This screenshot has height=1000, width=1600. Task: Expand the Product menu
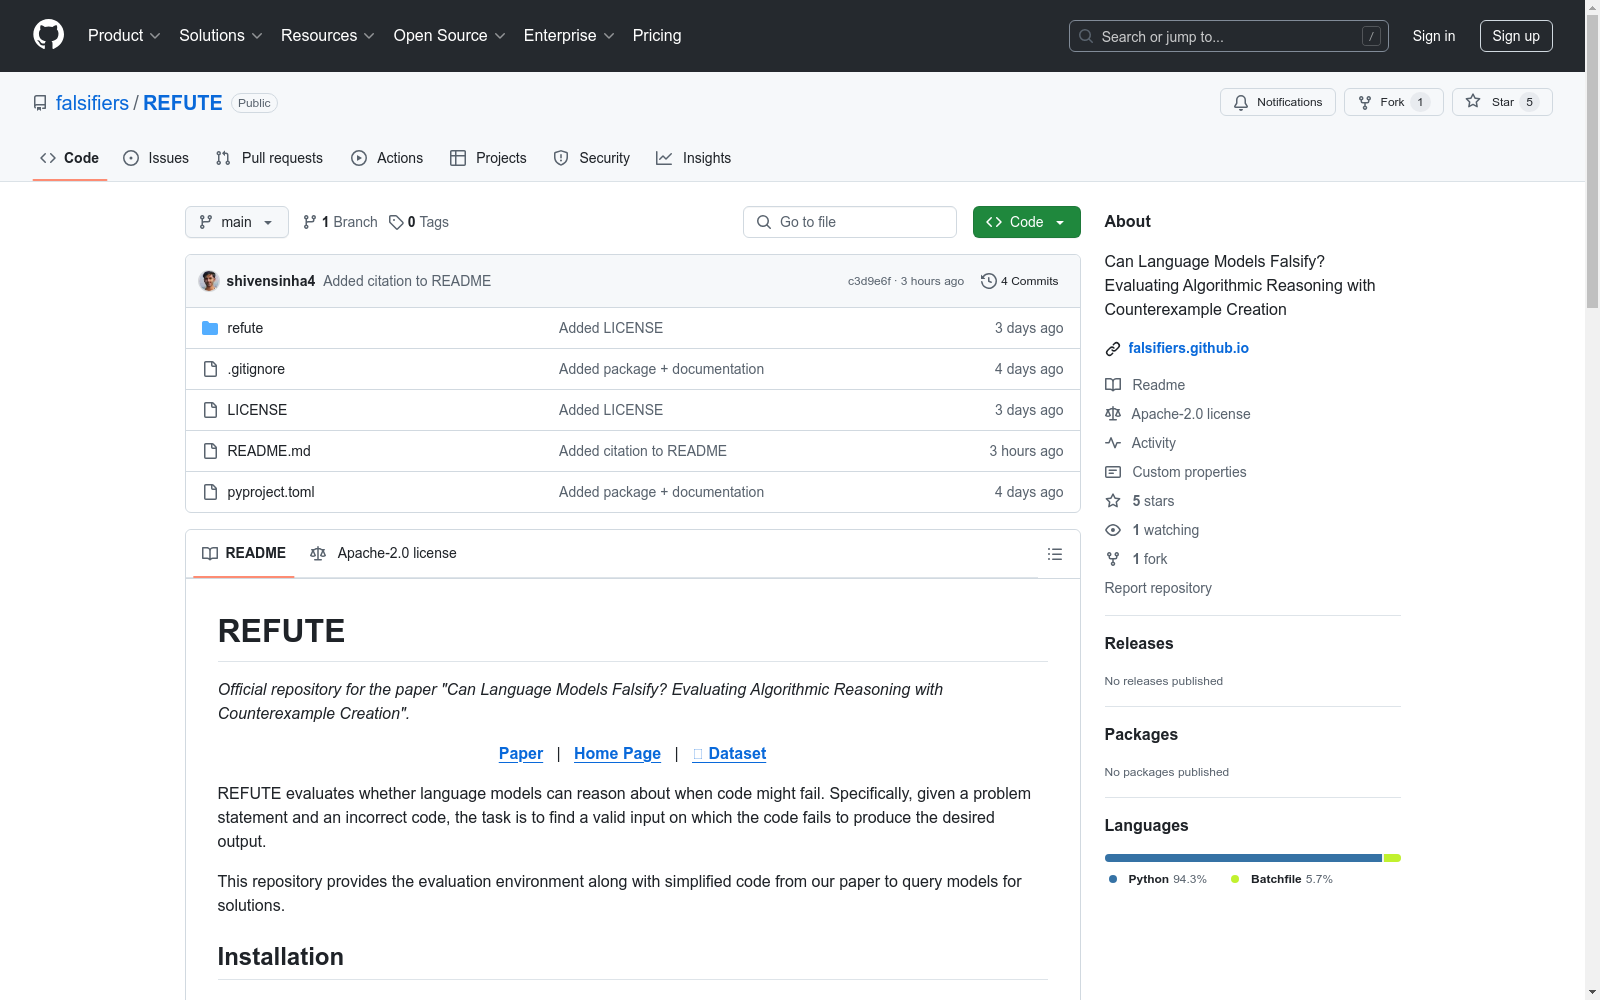[124, 35]
